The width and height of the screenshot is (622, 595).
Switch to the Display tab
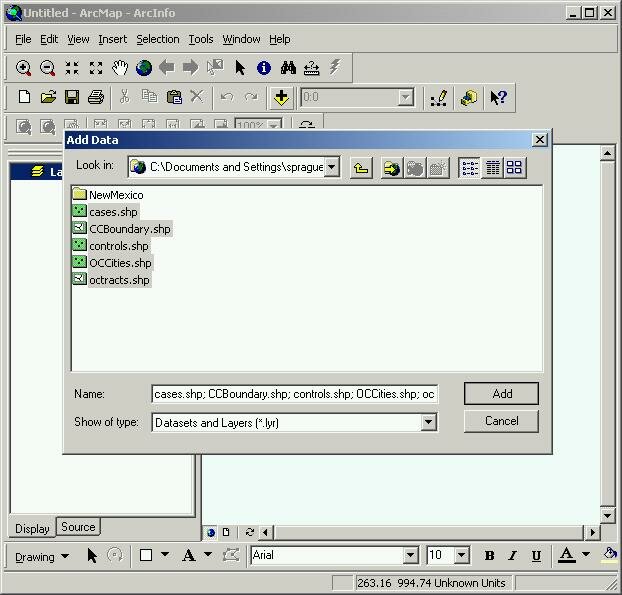[32, 528]
